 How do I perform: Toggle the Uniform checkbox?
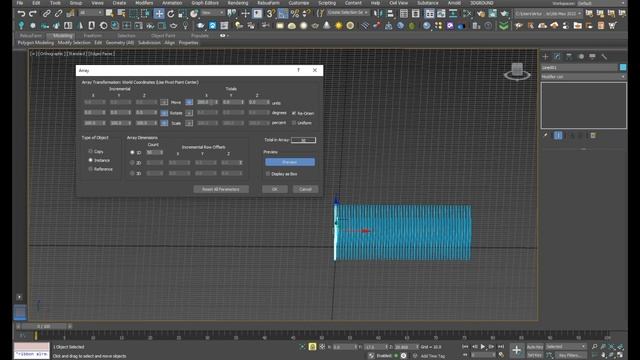(294, 122)
